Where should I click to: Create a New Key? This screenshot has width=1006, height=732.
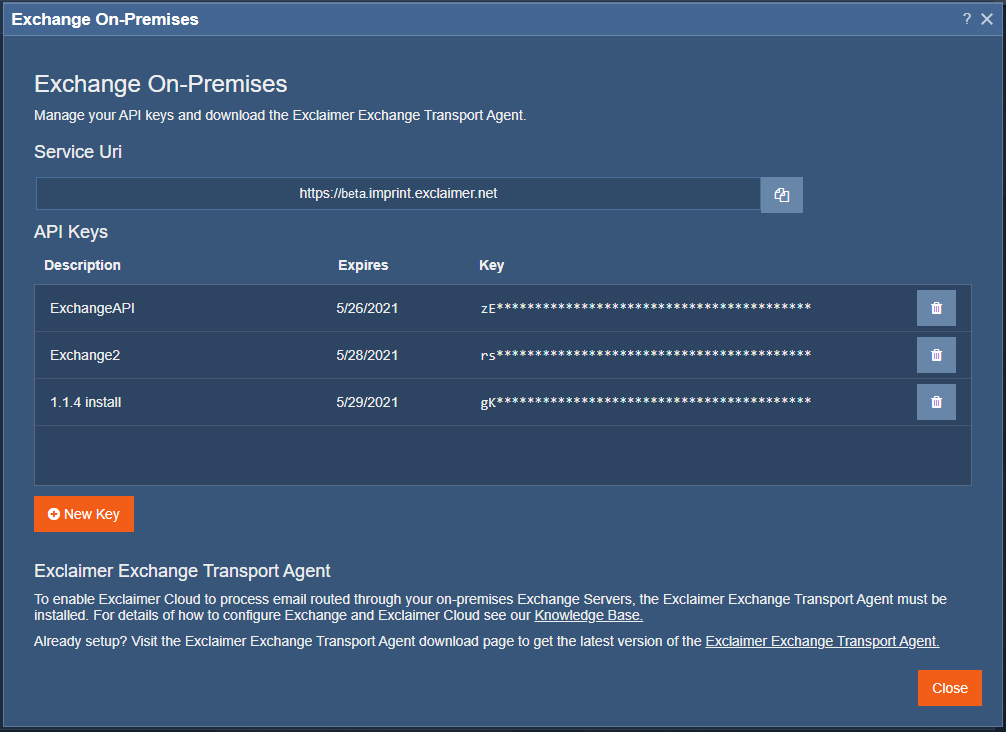tap(84, 514)
